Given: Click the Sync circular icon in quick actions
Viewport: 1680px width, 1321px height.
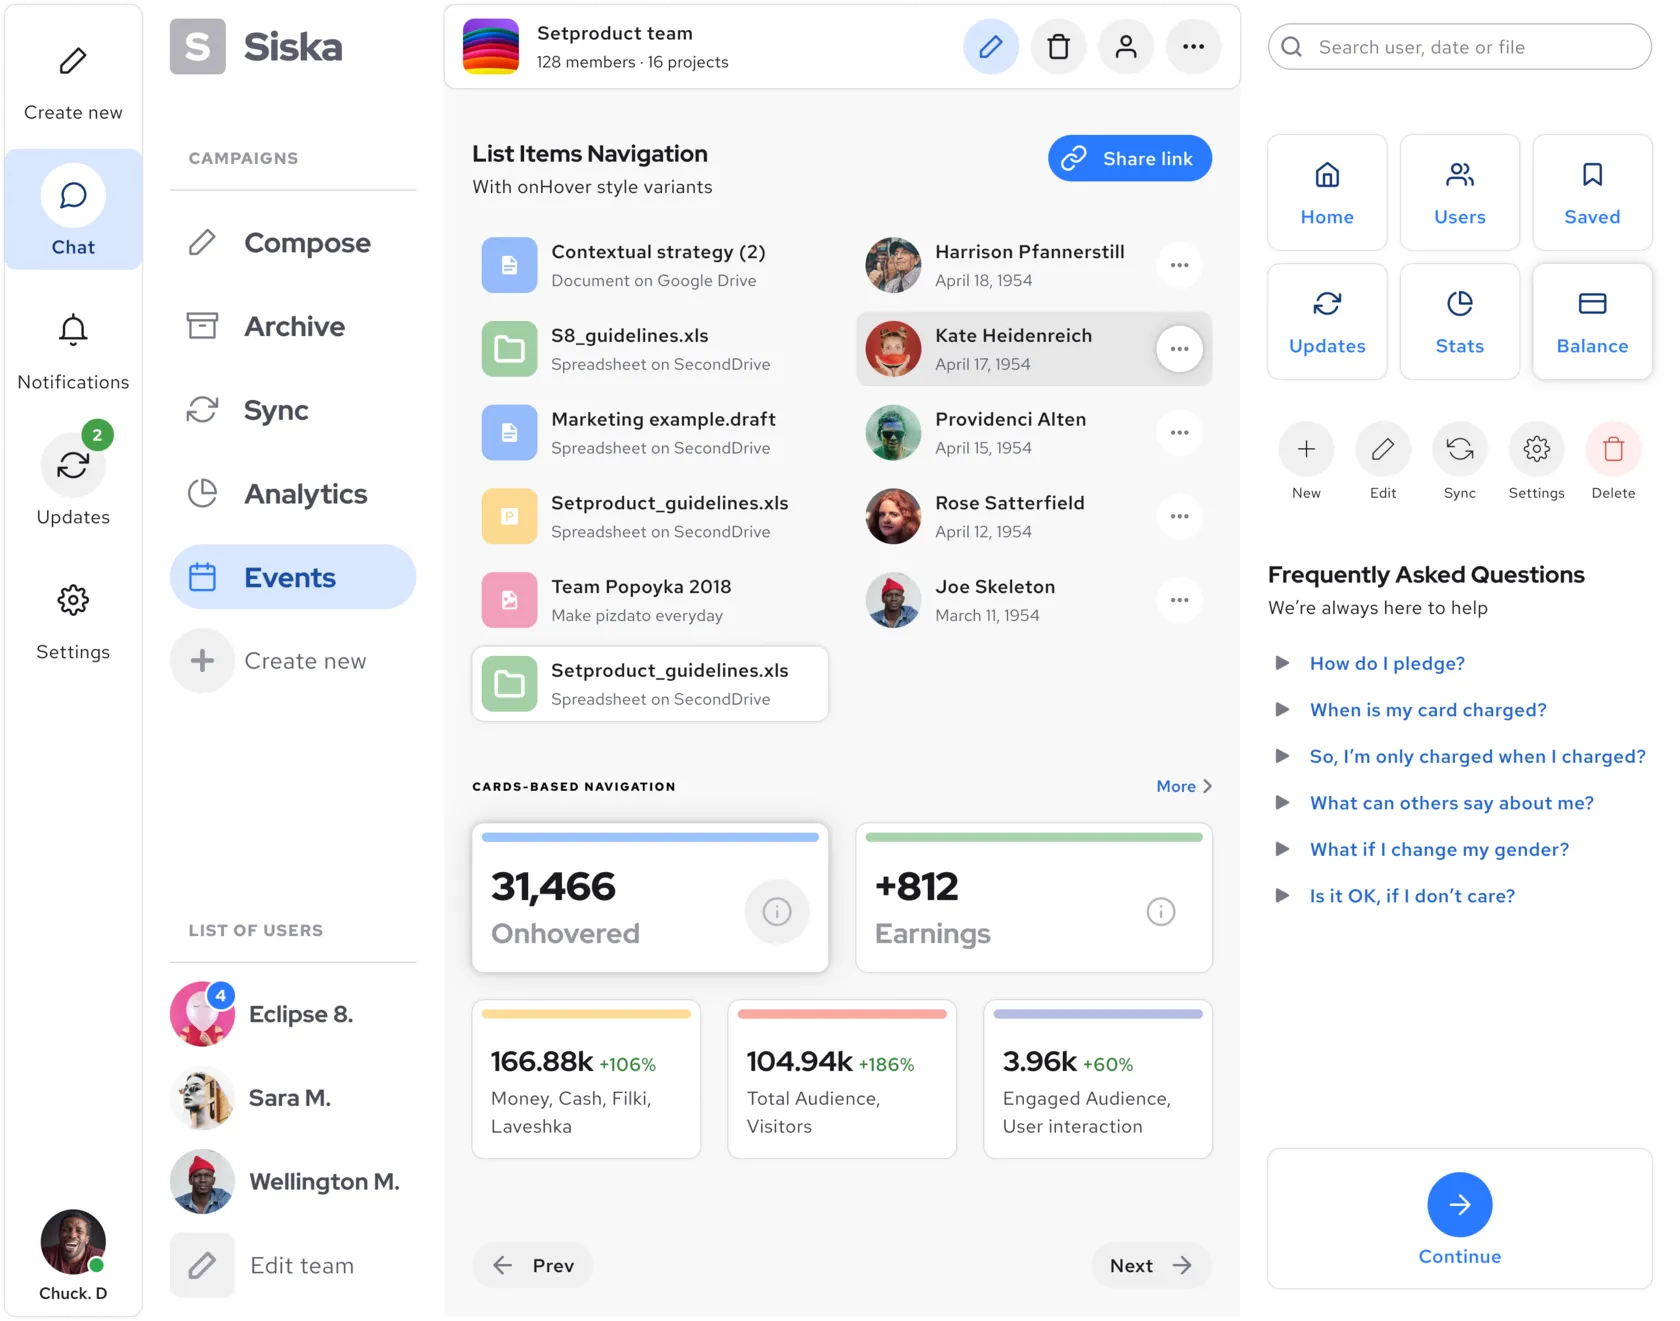Looking at the screenshot, I should point(1459,450).
